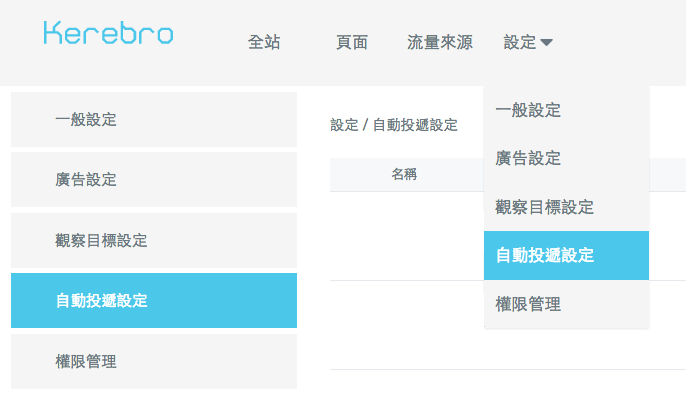The height and width of the screenshot is (402, 686).
Task: Click highlighted 自動投遞設定 in left sidebar
Action: point(154,301)
